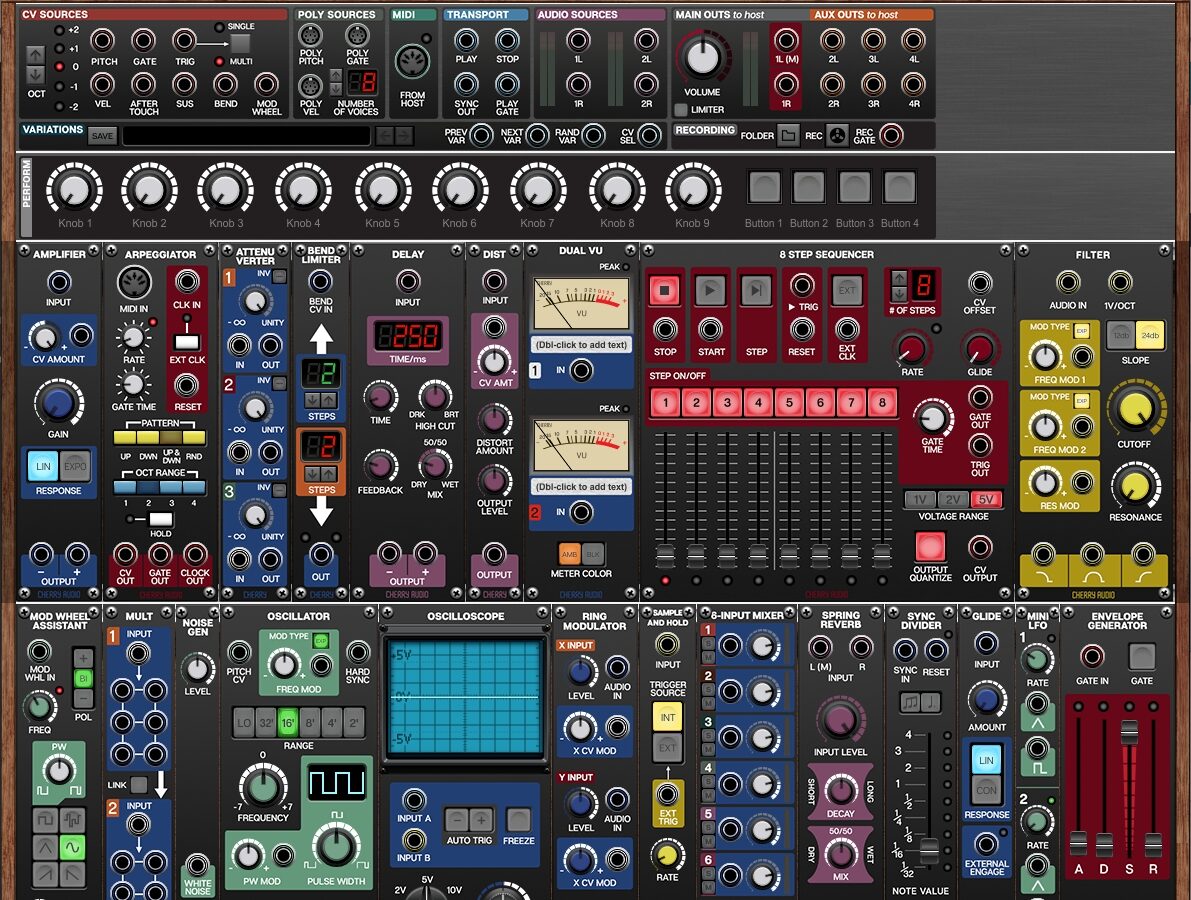Image resolution: width=1191 pixels, height=900 pixels.
Task: Click the Variations name text field
Action: [x=246, y=136]
